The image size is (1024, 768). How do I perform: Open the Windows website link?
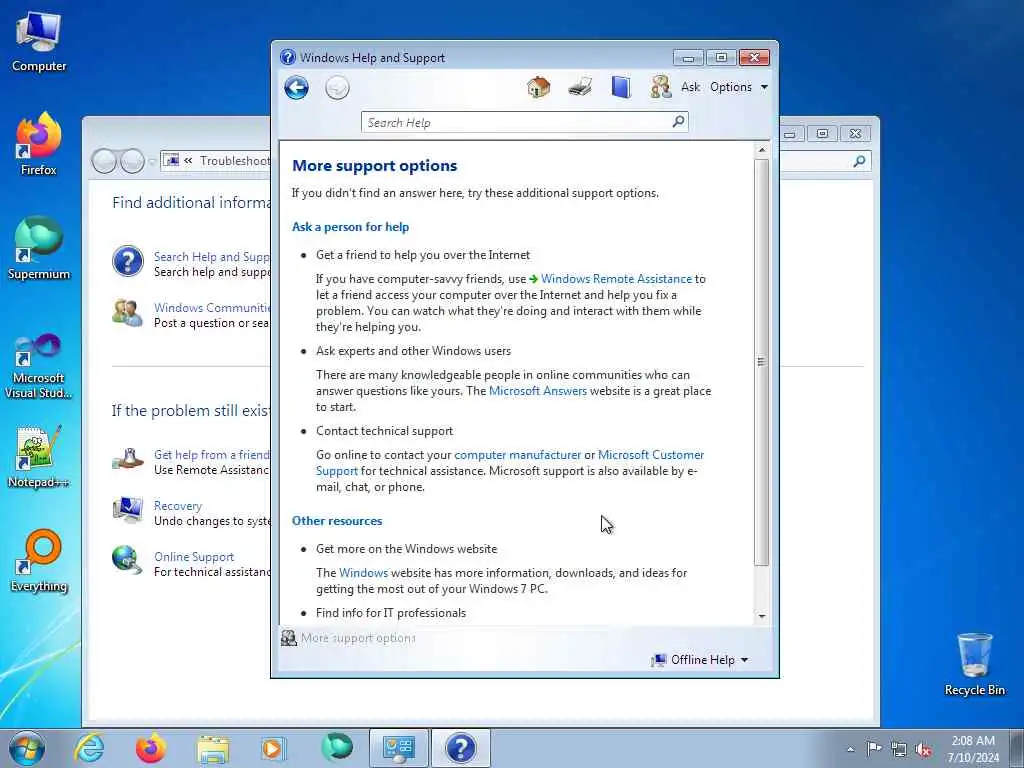tap(363, 573)
